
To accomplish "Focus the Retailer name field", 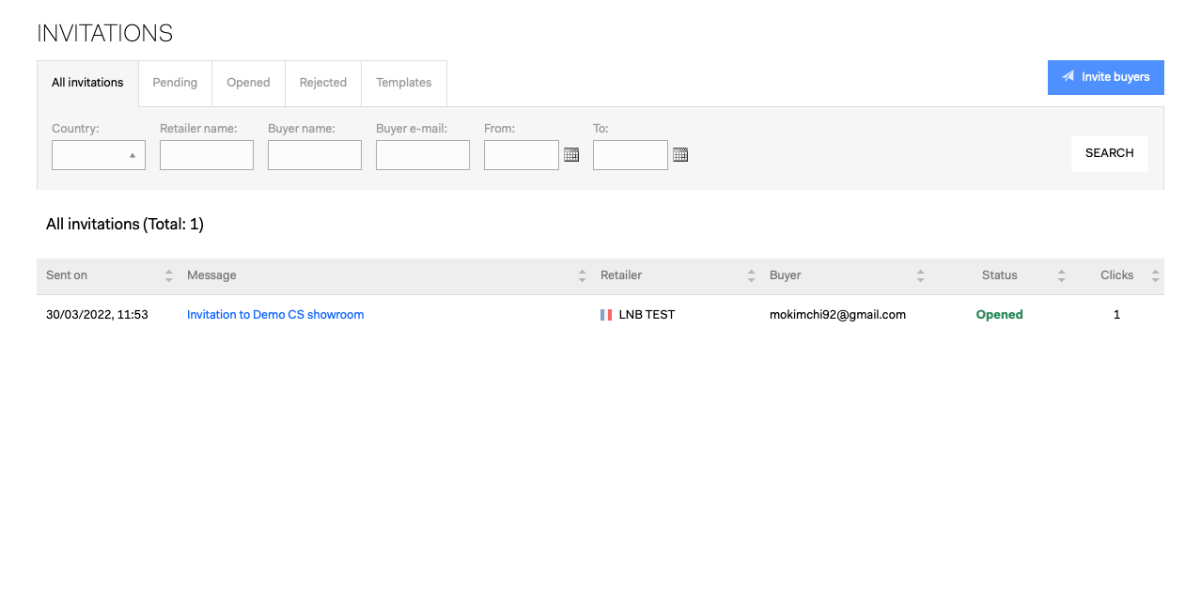I will (207, 155).
